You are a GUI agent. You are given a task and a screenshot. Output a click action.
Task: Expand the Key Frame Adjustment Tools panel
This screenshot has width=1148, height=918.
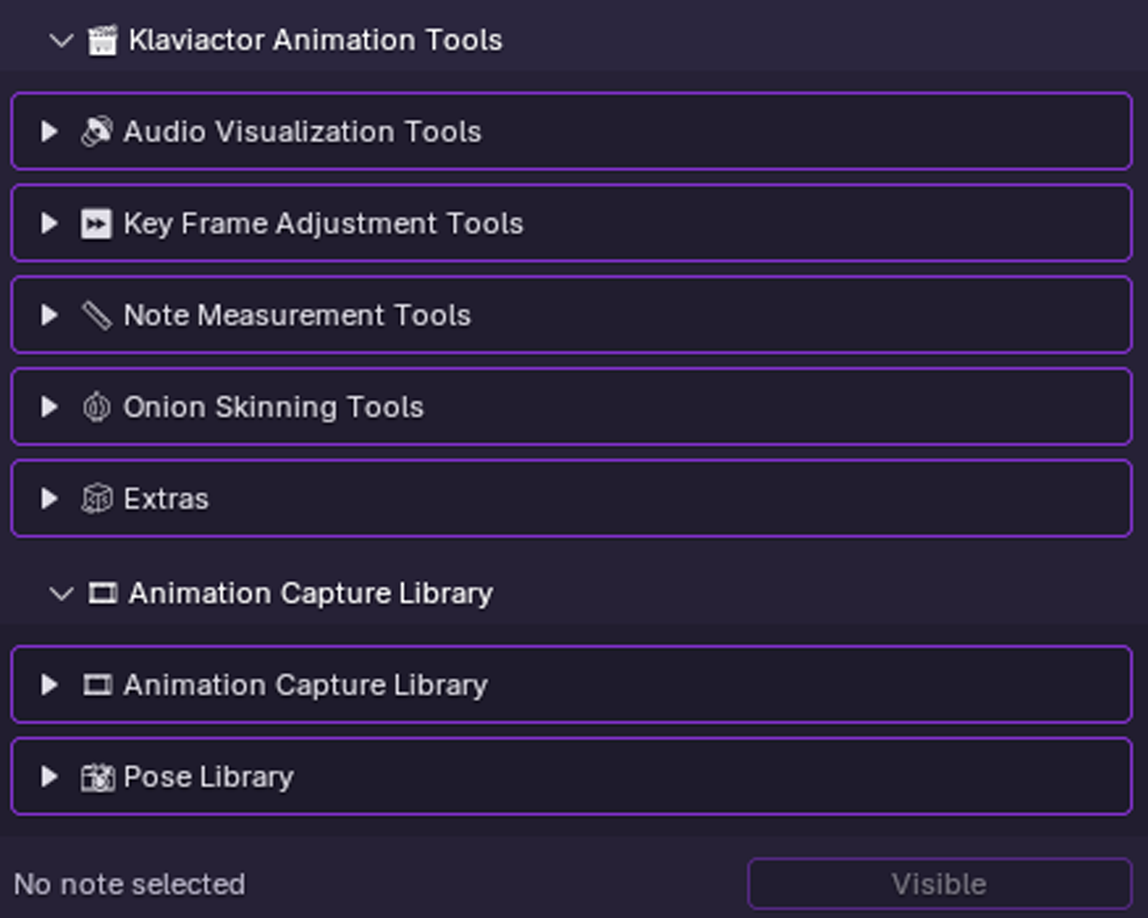click(47, 224)
